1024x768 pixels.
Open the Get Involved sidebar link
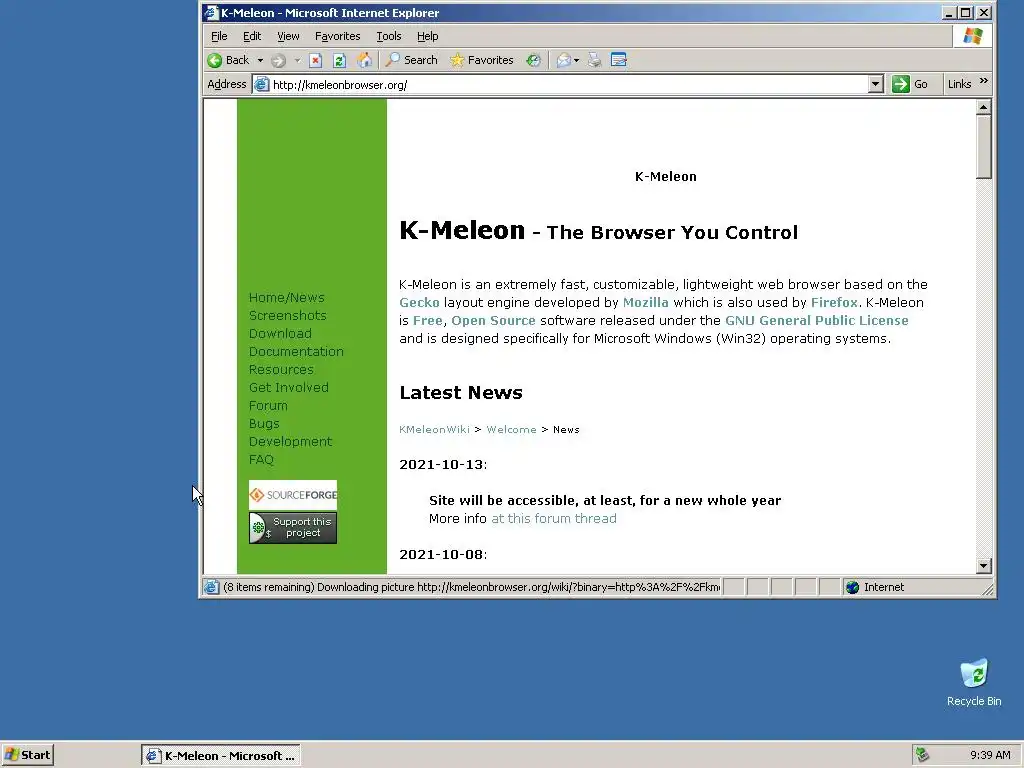[288, 388]
